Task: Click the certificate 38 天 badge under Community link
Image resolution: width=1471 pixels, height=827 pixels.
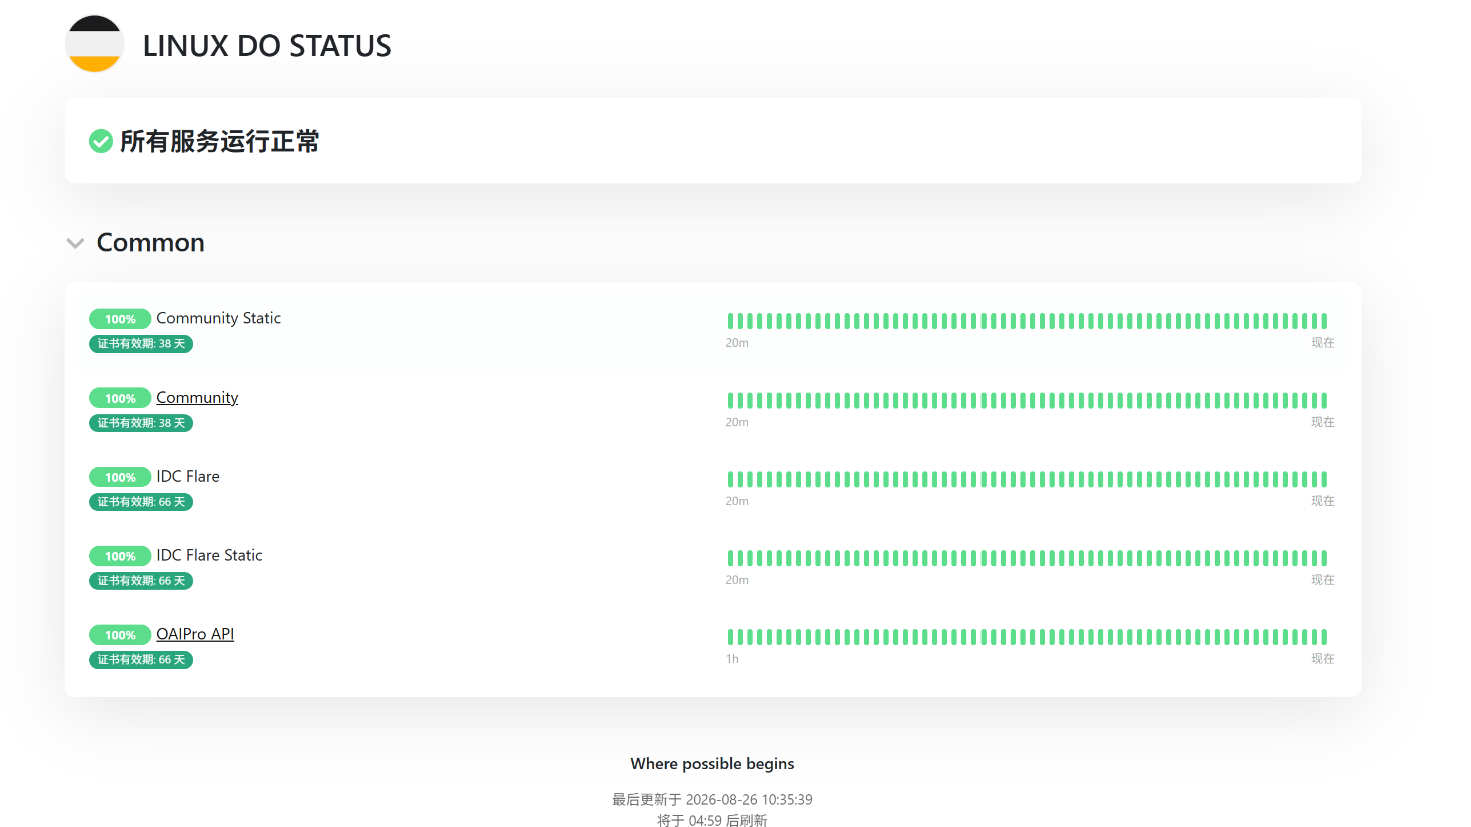Action: click(141, 423)
